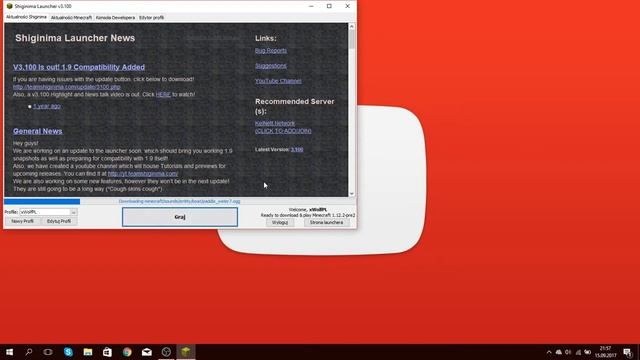
Task: Switch to Aktualności Shiginima tab
Action: pos(26,18)
